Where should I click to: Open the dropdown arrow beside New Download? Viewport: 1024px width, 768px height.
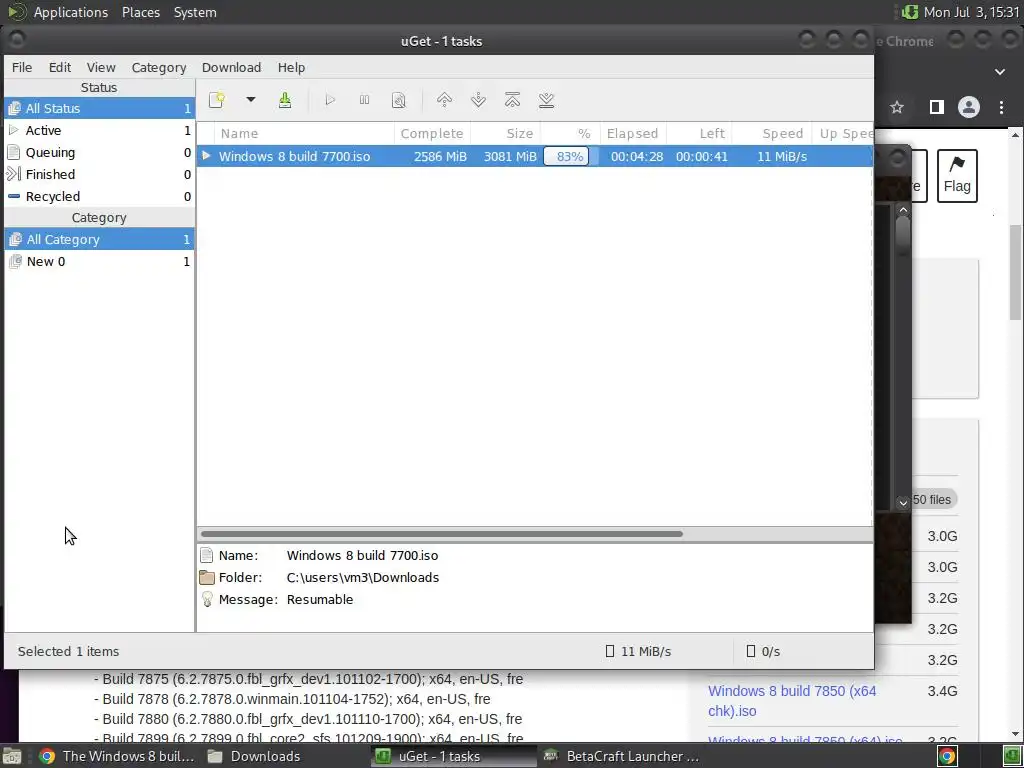(x=250, y=100)
